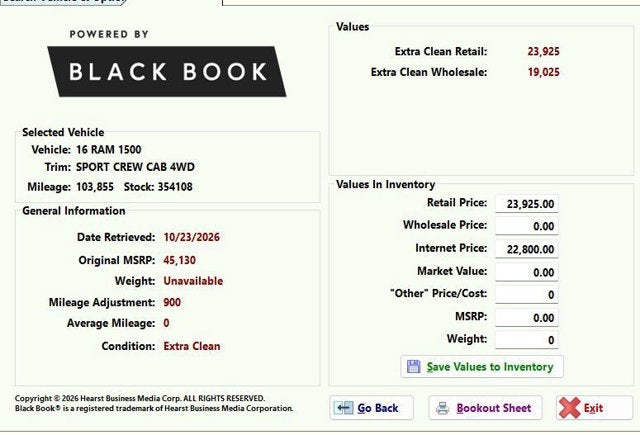Click the red X Exit icon
The image size is (640, 435).
click(x=569, y=408)
